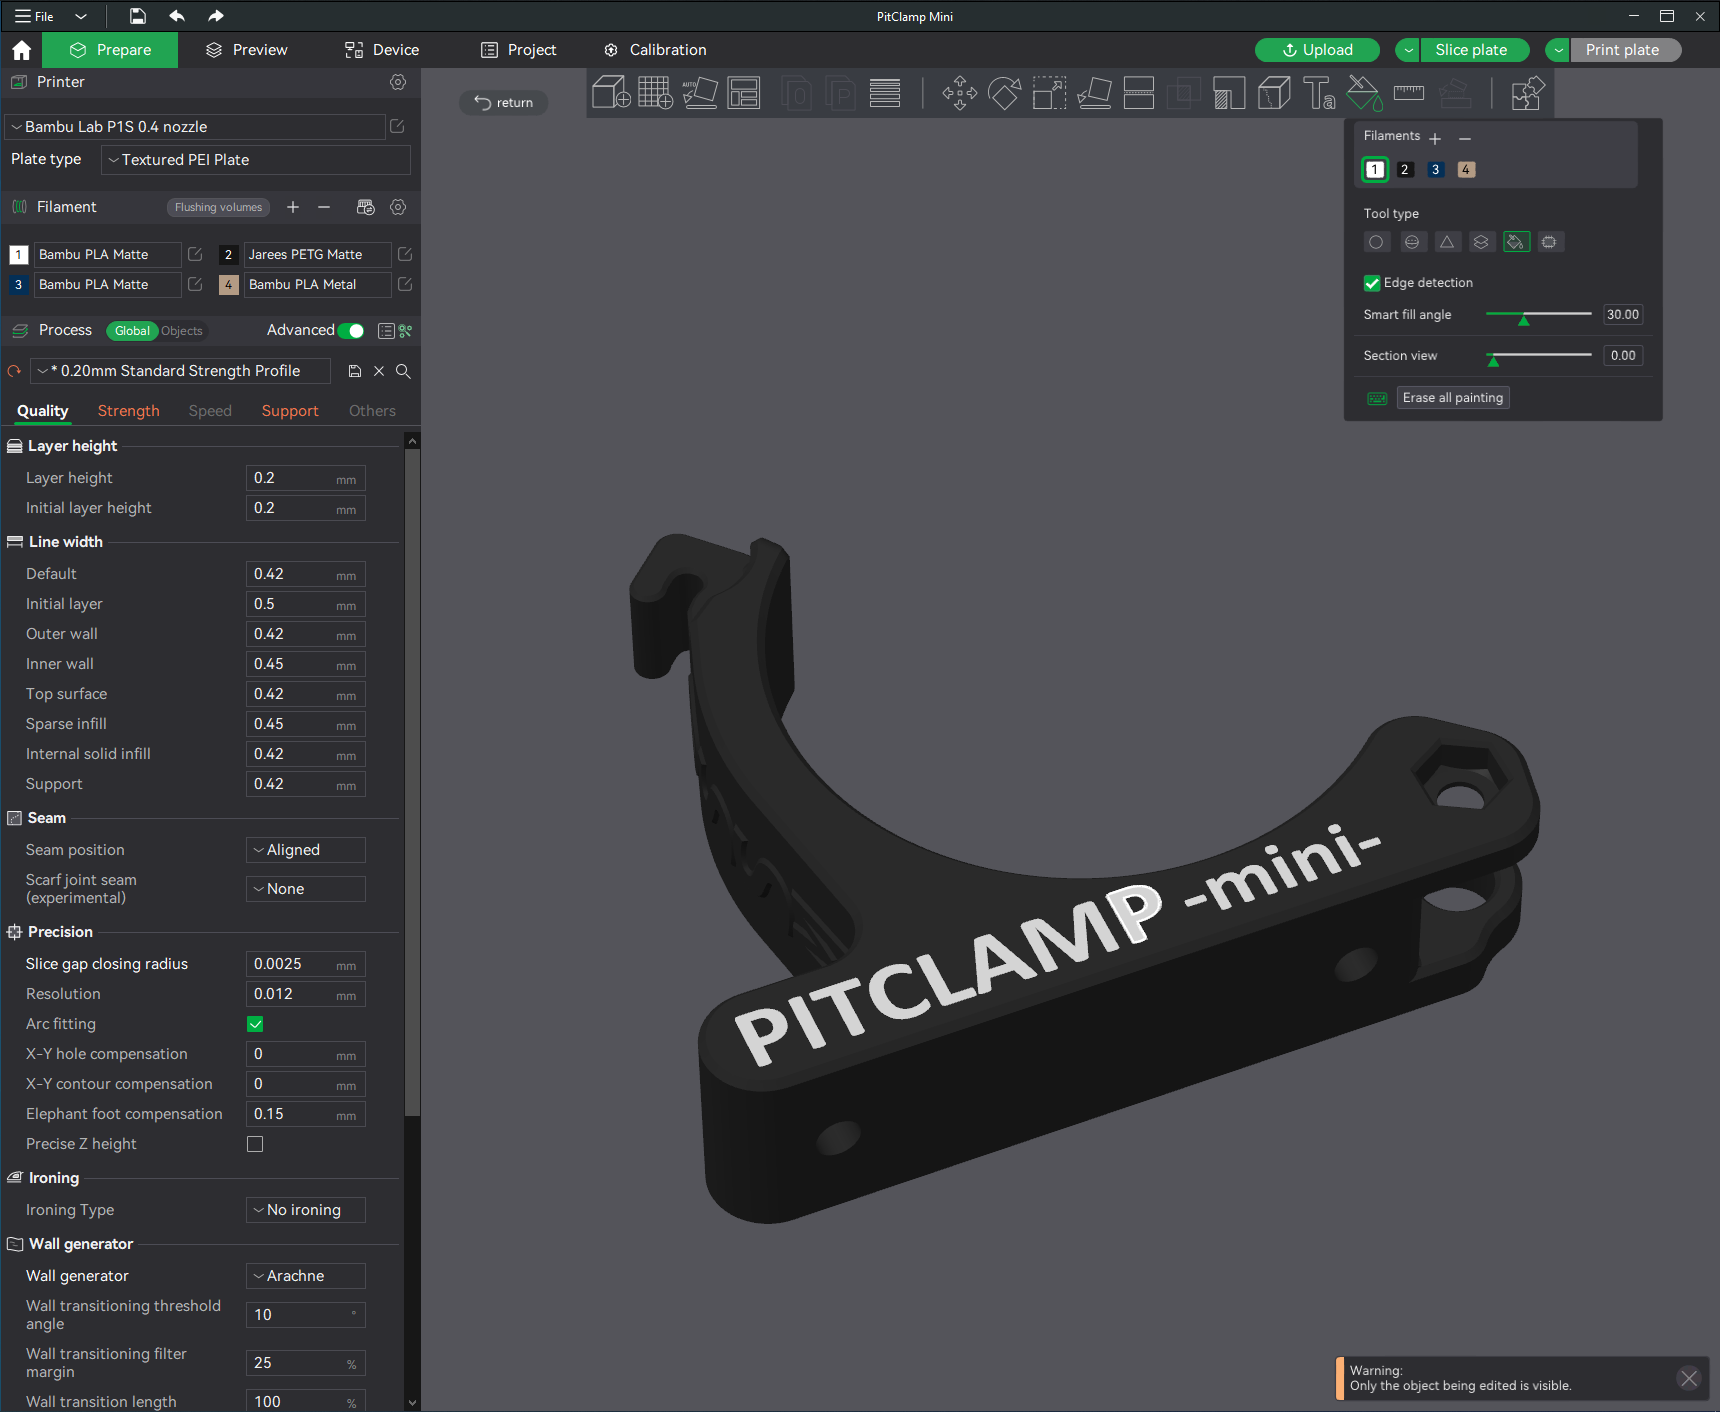Select the Rotate tool icon
Screen dimensions: 1720x1412
(1004, 93)
